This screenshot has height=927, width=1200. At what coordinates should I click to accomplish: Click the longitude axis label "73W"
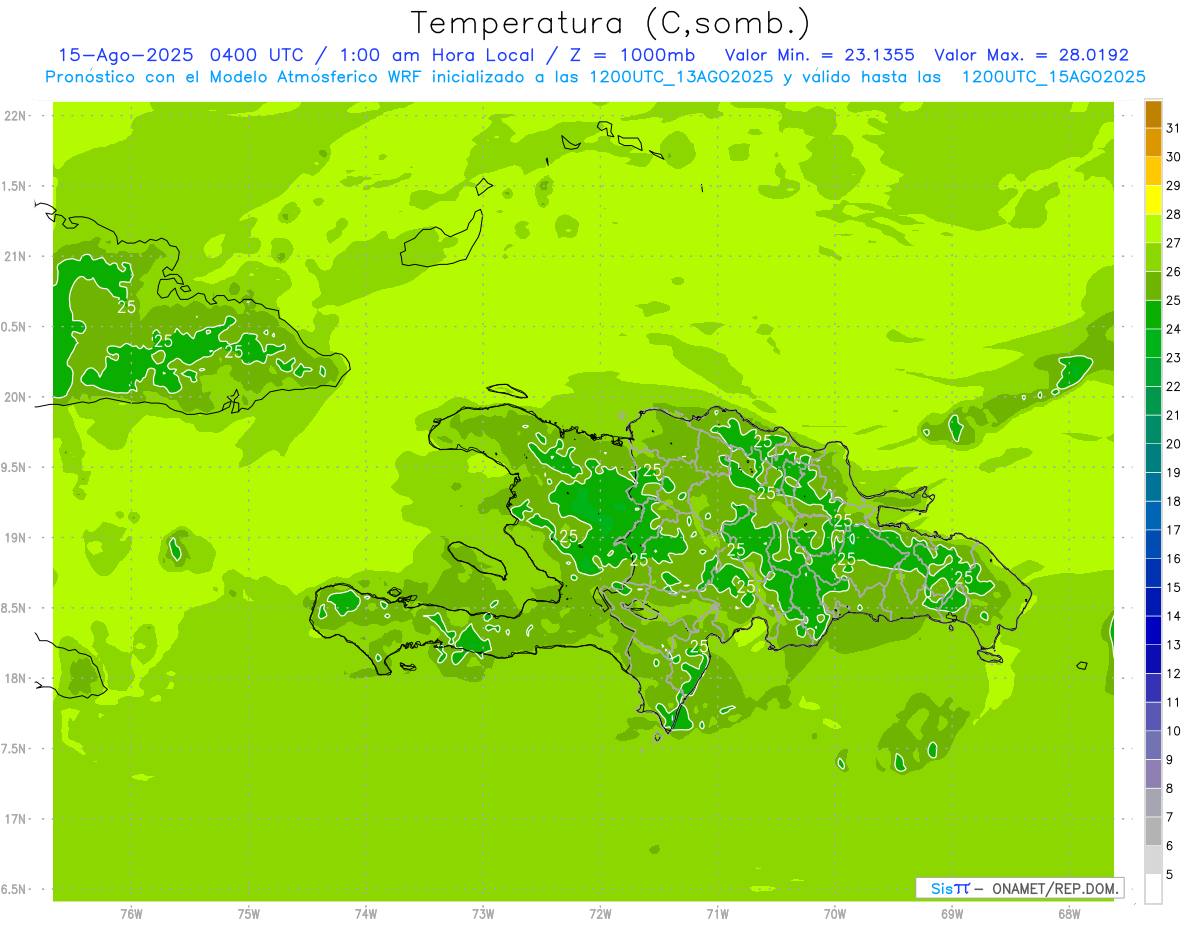tap(483, 914)
